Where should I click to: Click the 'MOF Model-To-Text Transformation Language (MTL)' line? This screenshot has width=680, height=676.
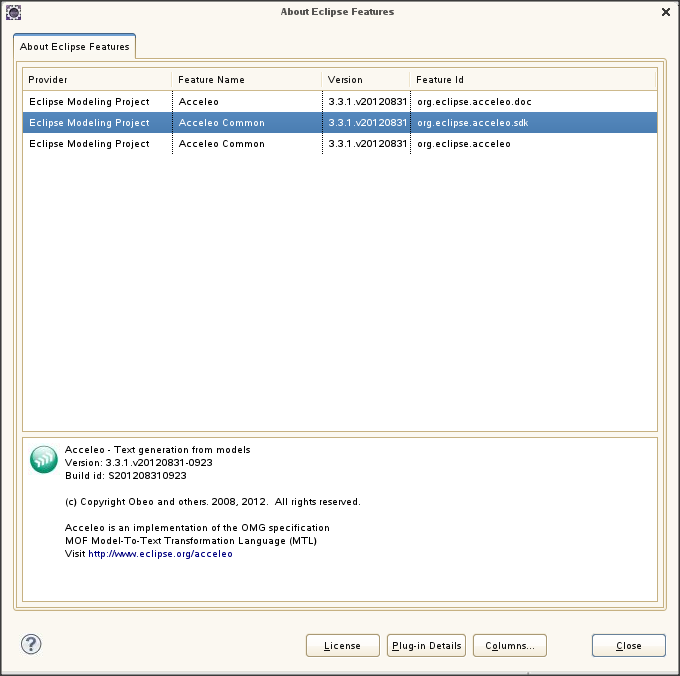(x=191, y=541)
